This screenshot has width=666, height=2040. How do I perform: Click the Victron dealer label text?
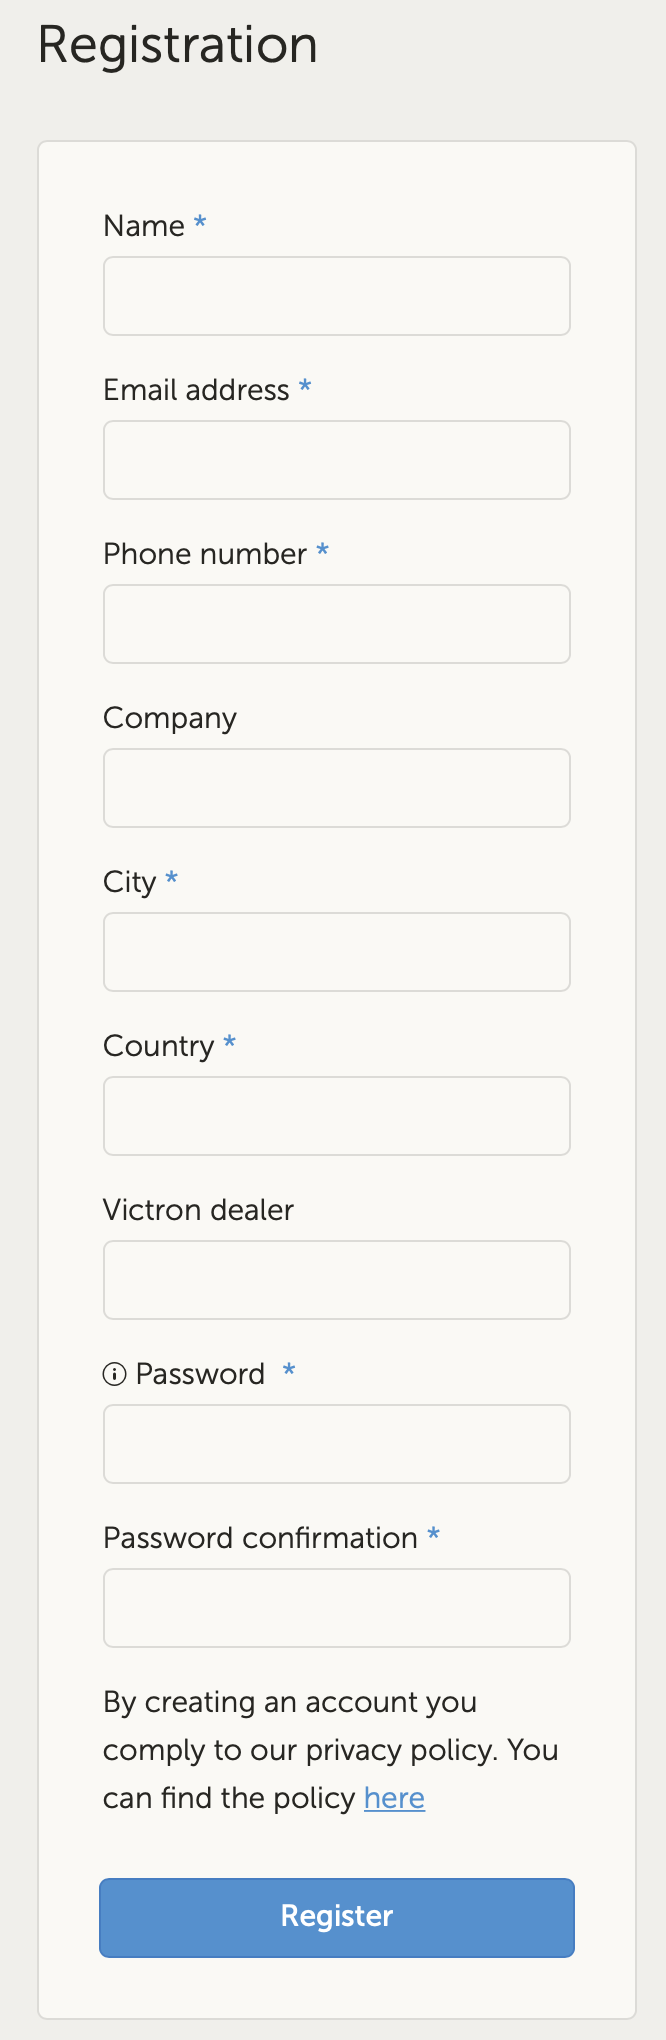(197, 1210)
